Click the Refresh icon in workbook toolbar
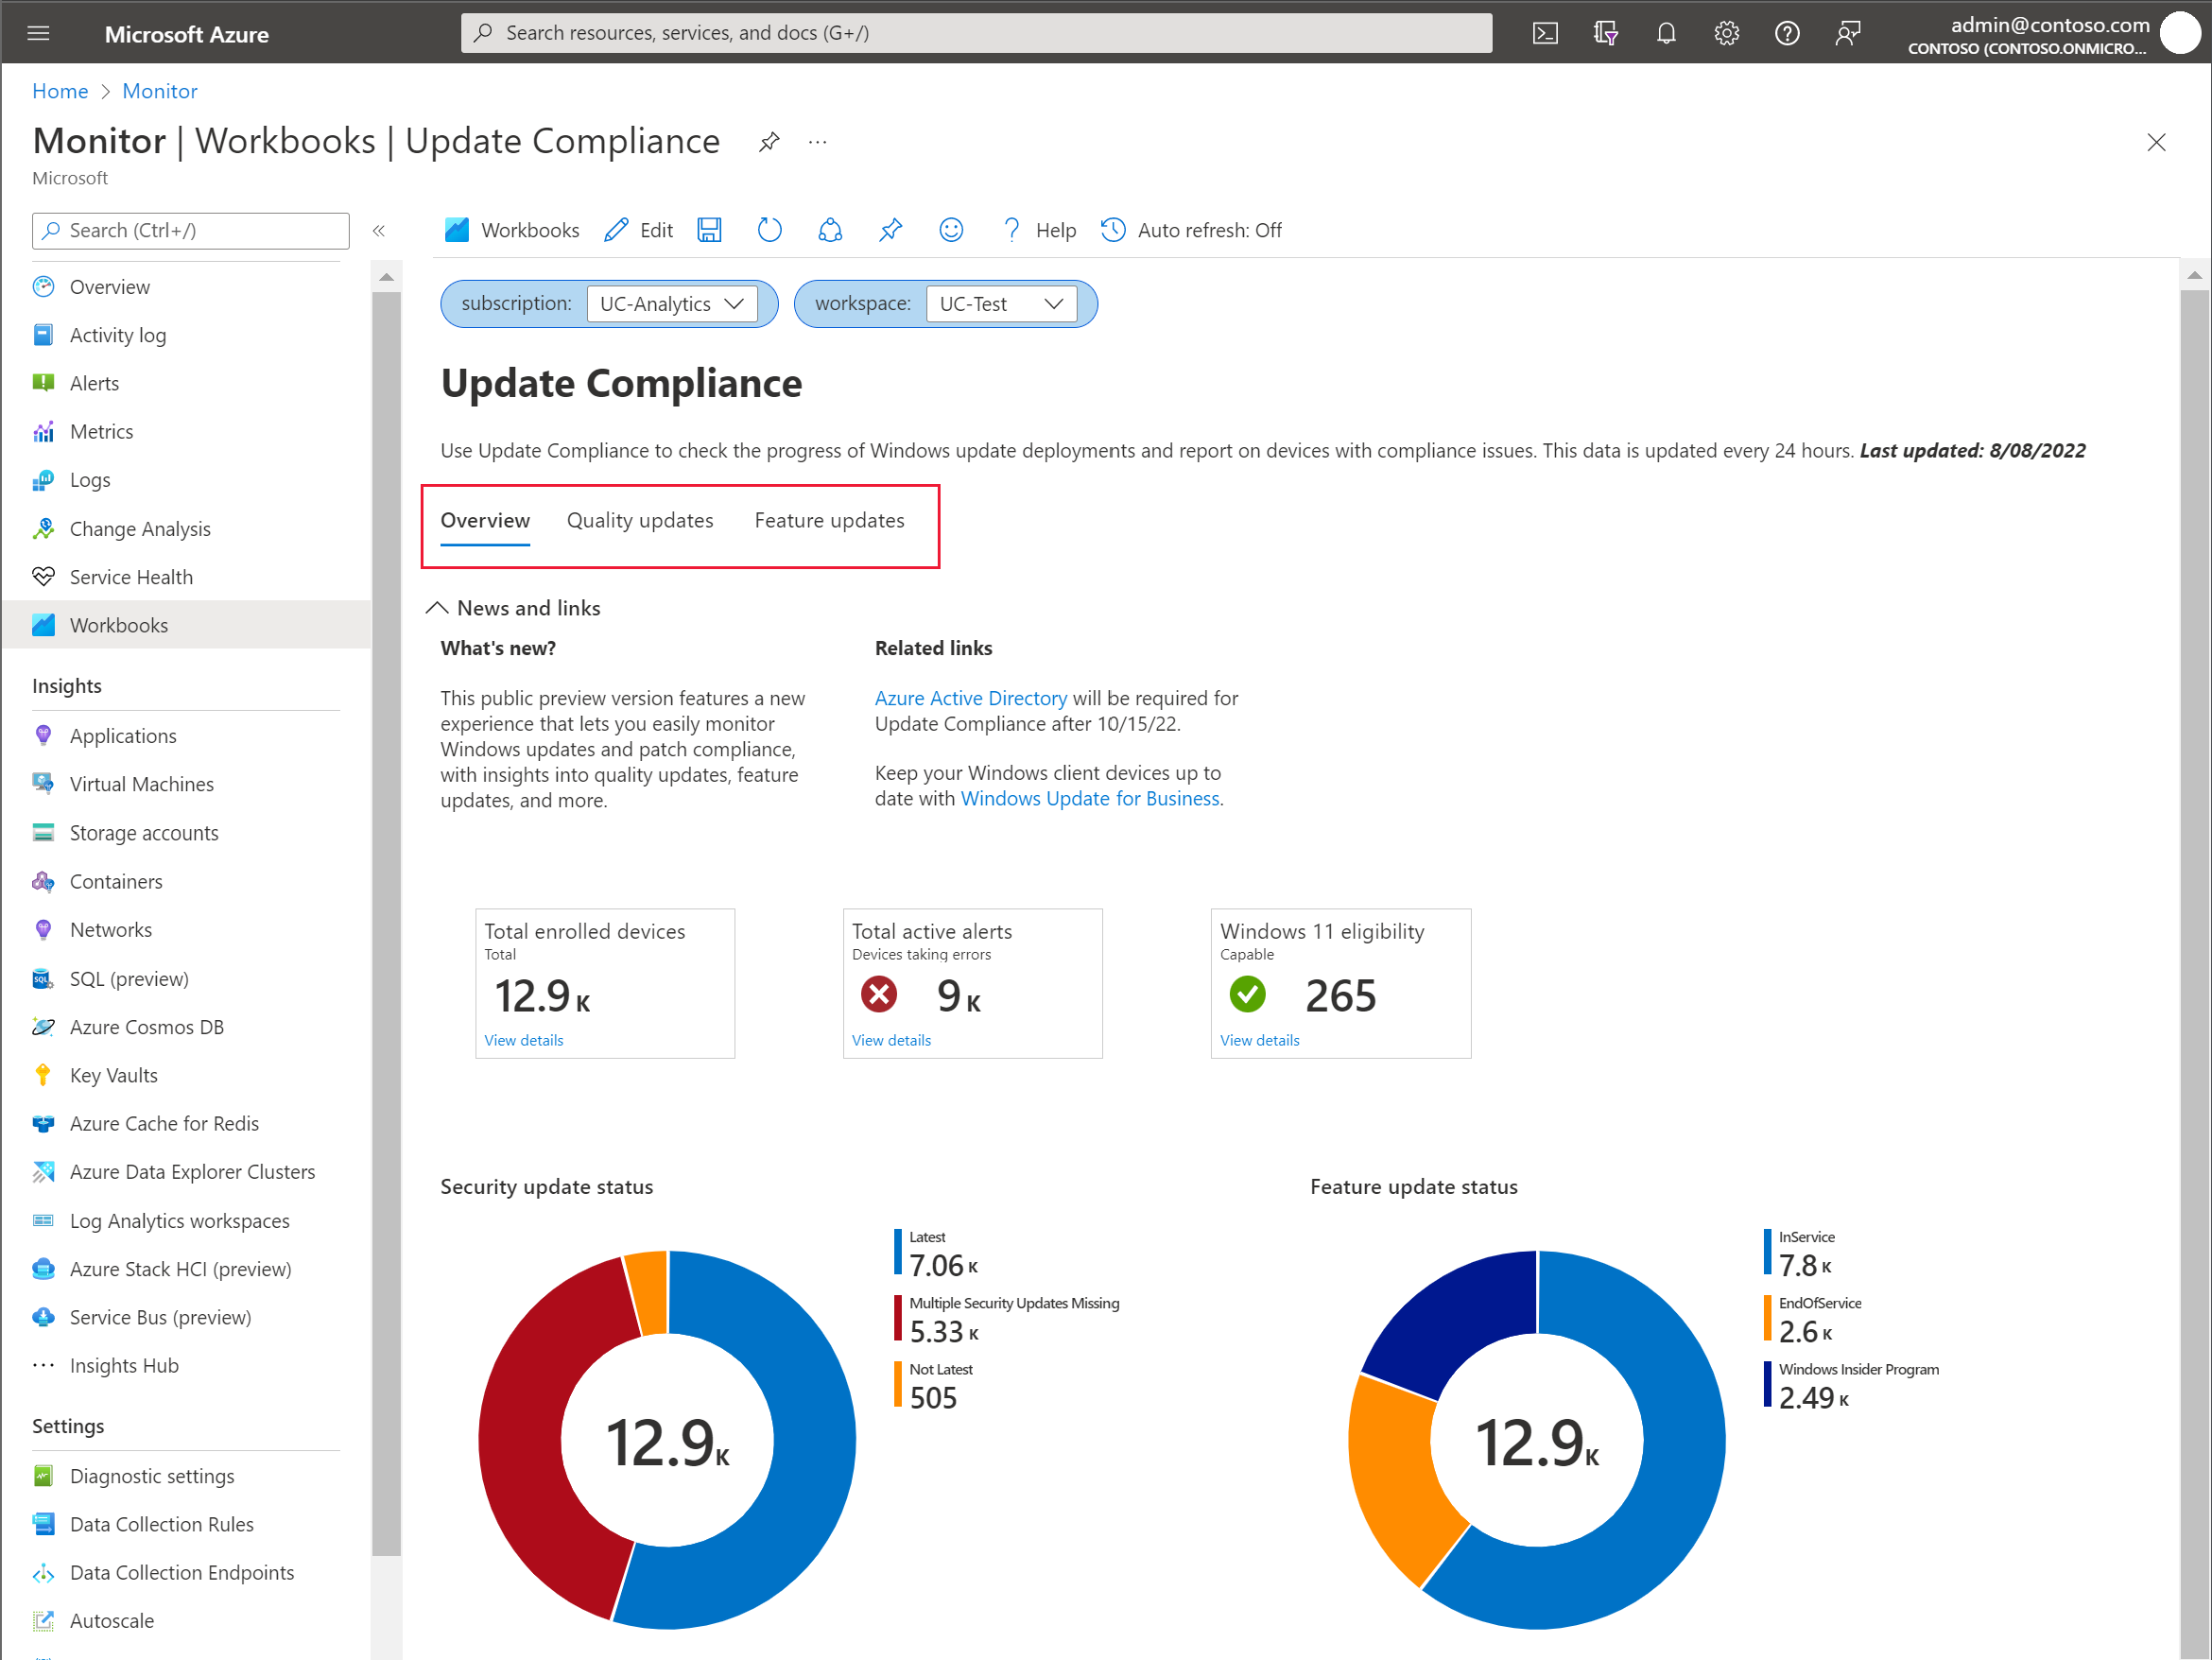Image resolution: width=2212 pixels, height=1660 pixels. 769,230
